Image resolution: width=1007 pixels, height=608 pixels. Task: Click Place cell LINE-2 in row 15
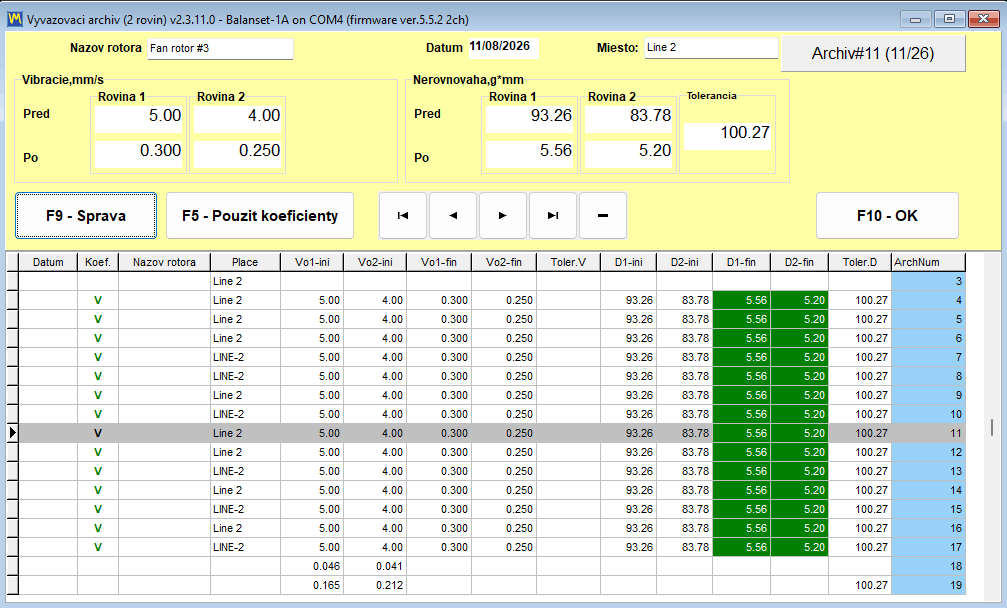(x=245, y=509)
